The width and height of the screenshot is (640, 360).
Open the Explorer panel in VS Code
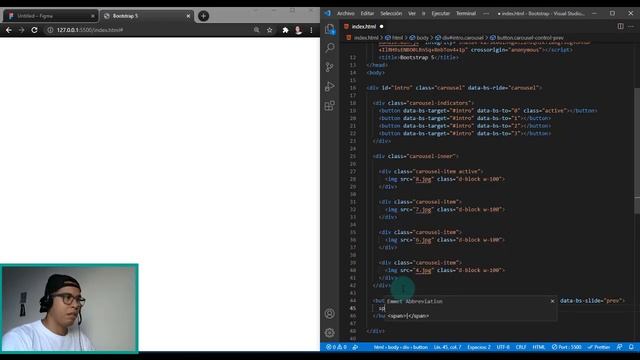point(330,29)
